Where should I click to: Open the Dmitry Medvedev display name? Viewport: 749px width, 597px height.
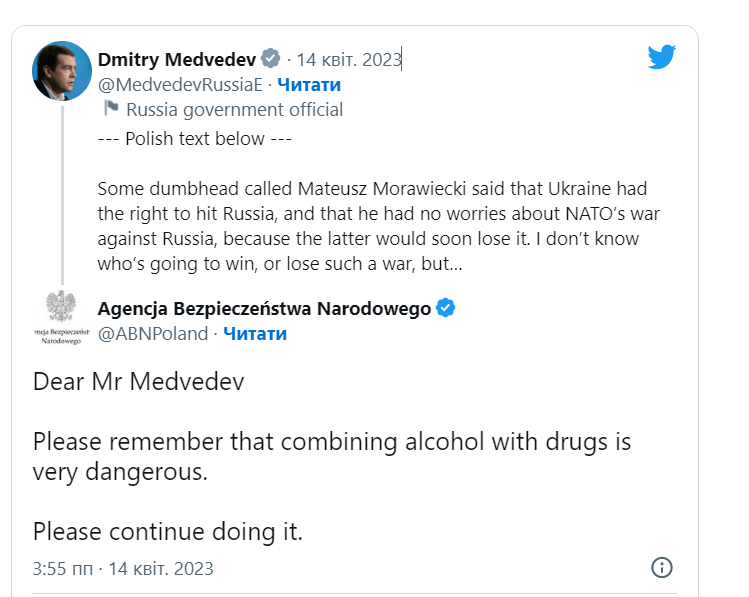177,59
